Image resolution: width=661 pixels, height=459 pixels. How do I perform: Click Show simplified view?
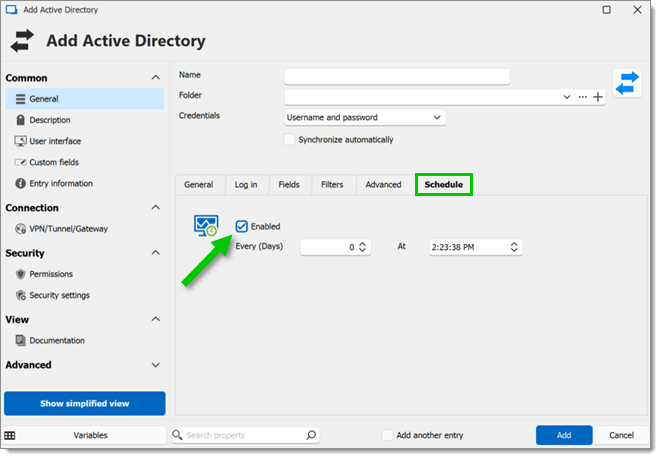85,403
